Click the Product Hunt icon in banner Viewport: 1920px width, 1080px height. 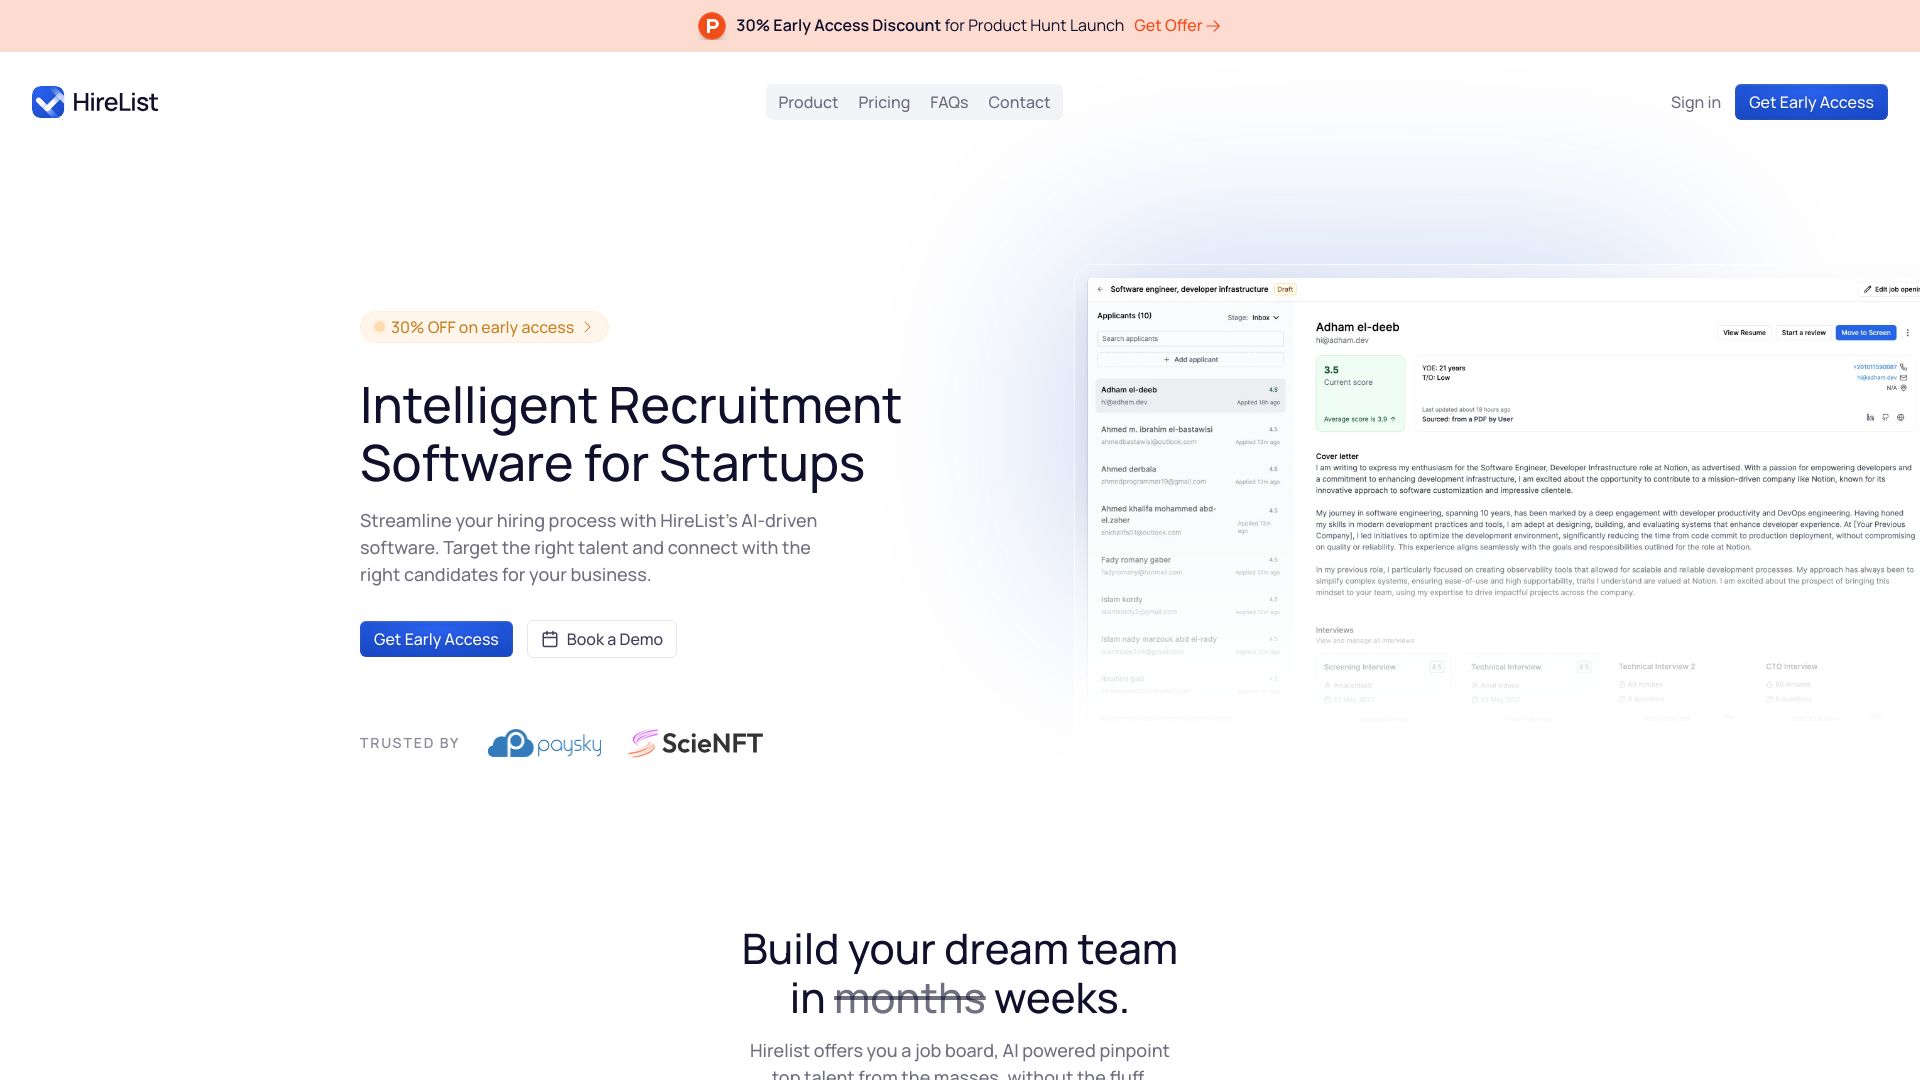pos(712,25)
